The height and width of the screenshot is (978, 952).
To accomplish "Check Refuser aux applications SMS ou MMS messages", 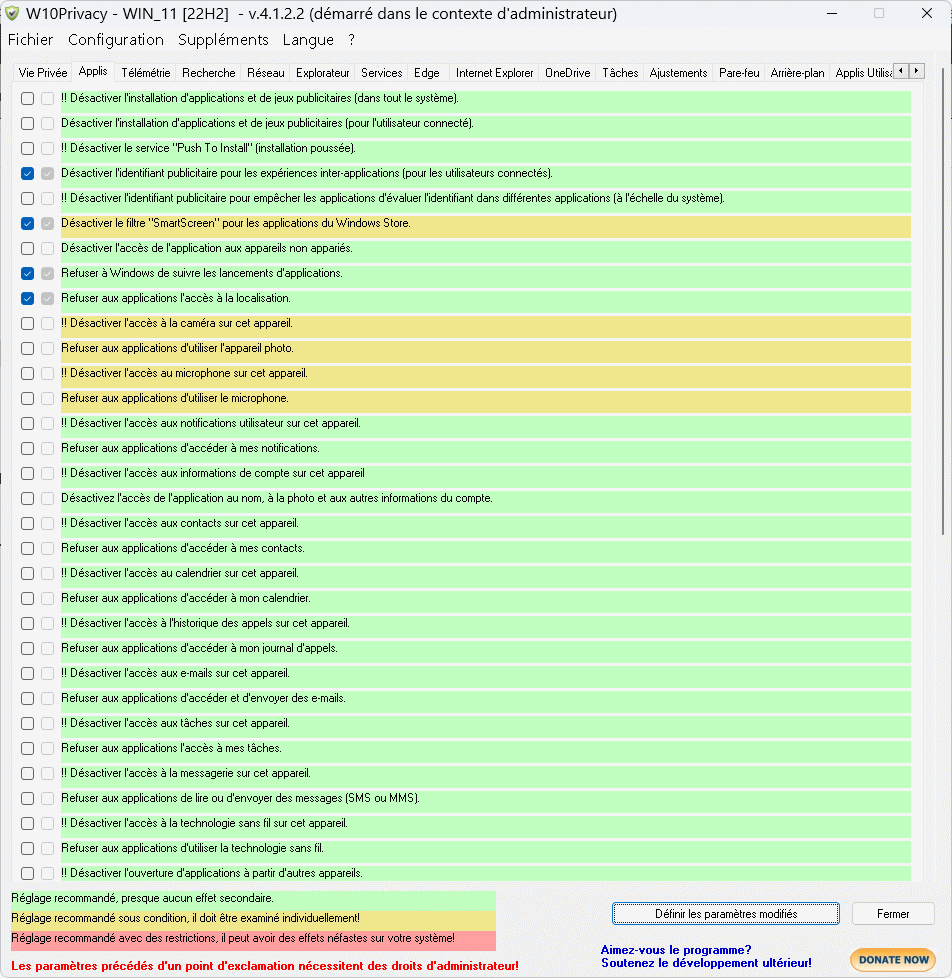I will click(x=27, y=798).
